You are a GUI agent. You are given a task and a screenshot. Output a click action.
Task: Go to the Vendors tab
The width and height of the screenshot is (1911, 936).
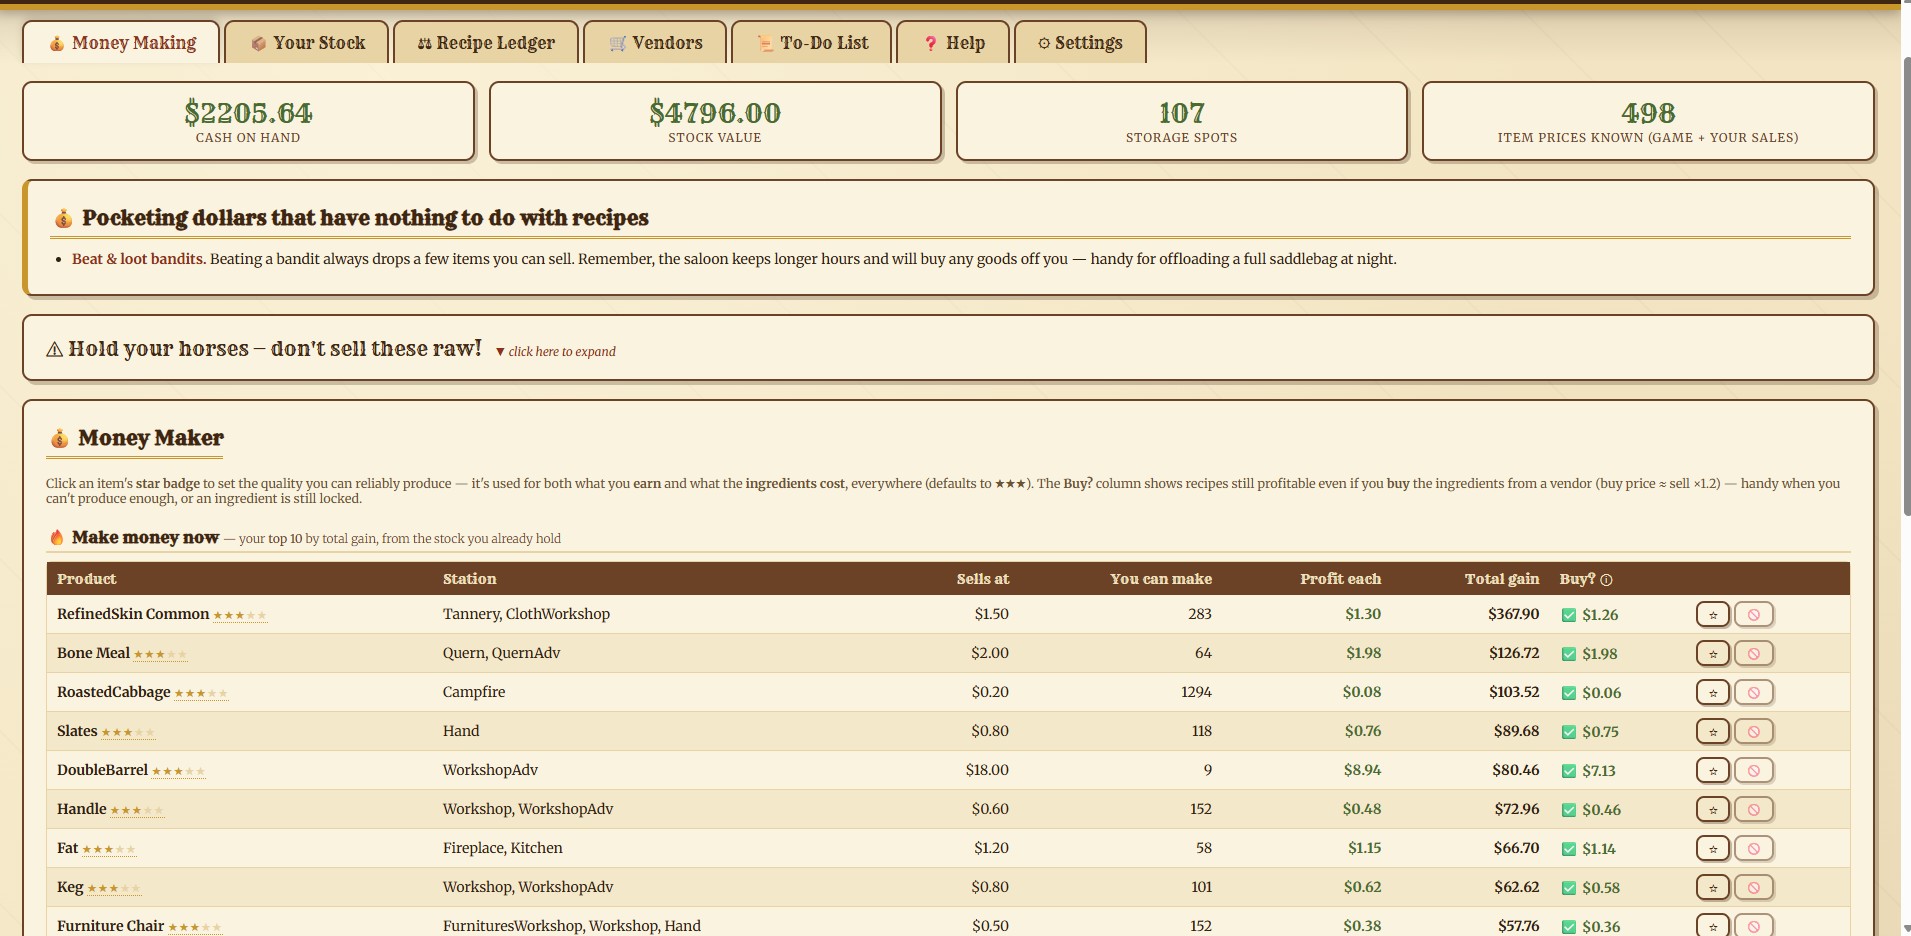[655, 43]
